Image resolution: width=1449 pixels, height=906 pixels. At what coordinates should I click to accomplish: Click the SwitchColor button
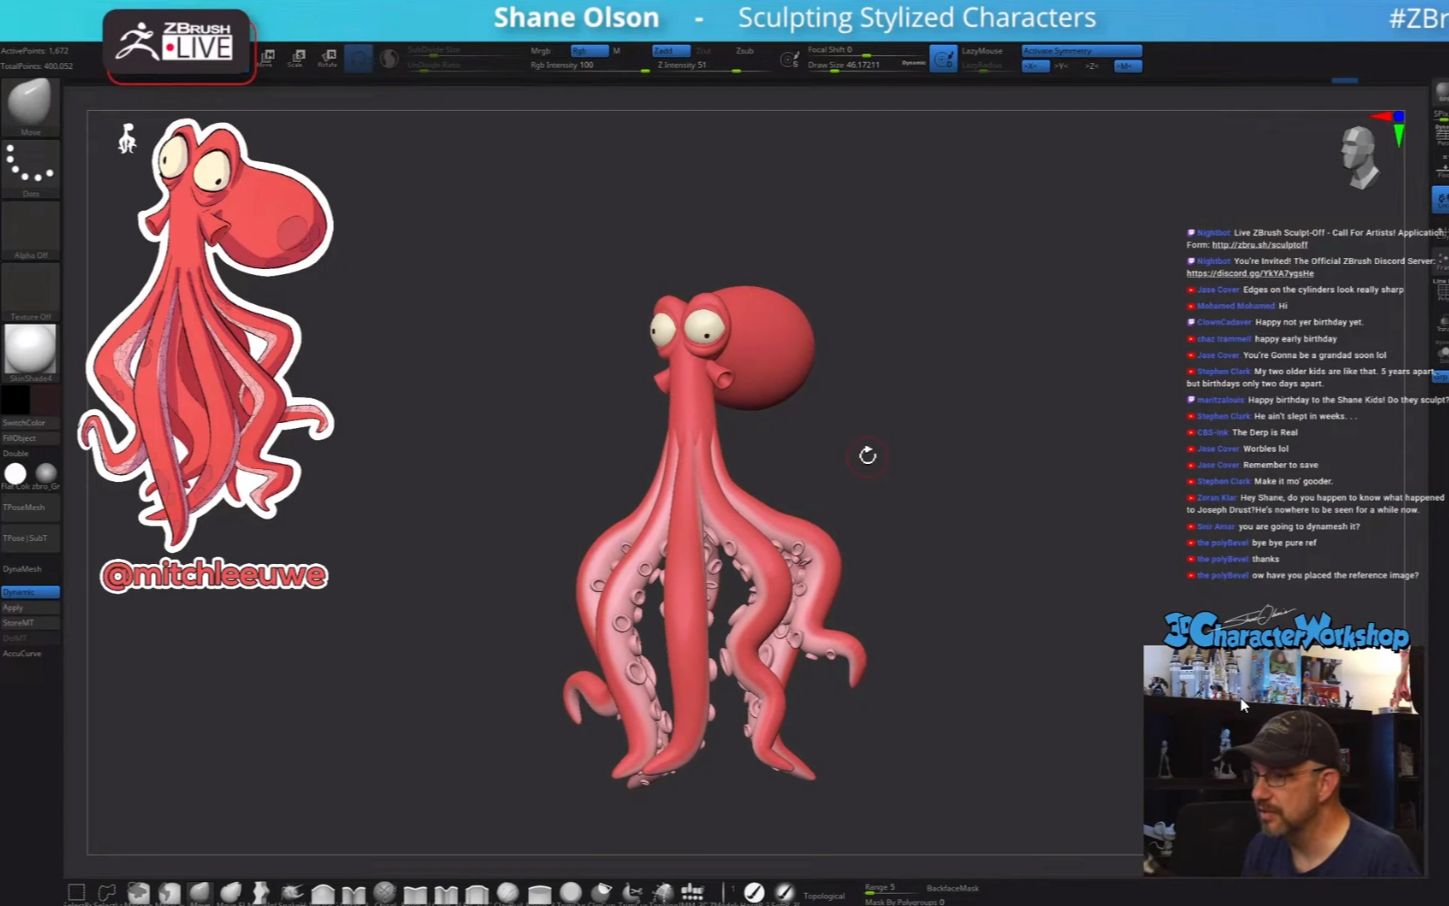[x=30, y=423]
